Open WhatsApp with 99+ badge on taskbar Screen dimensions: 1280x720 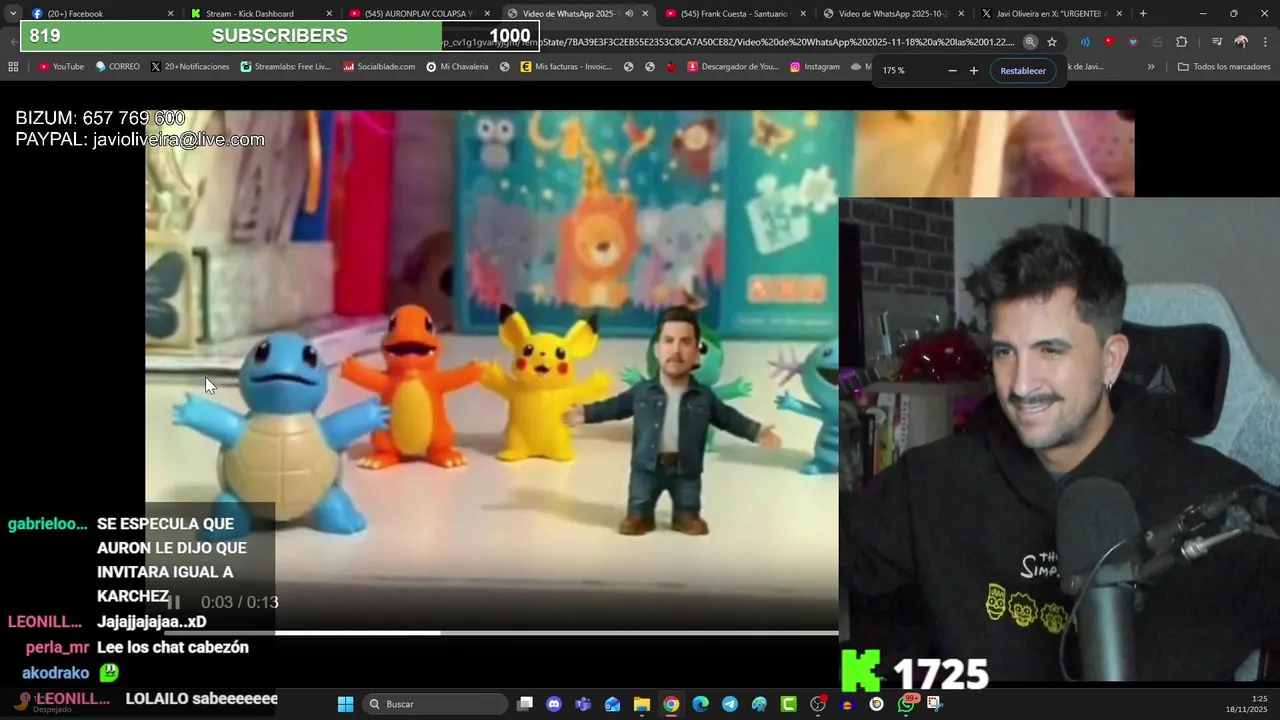coord(907,704)
